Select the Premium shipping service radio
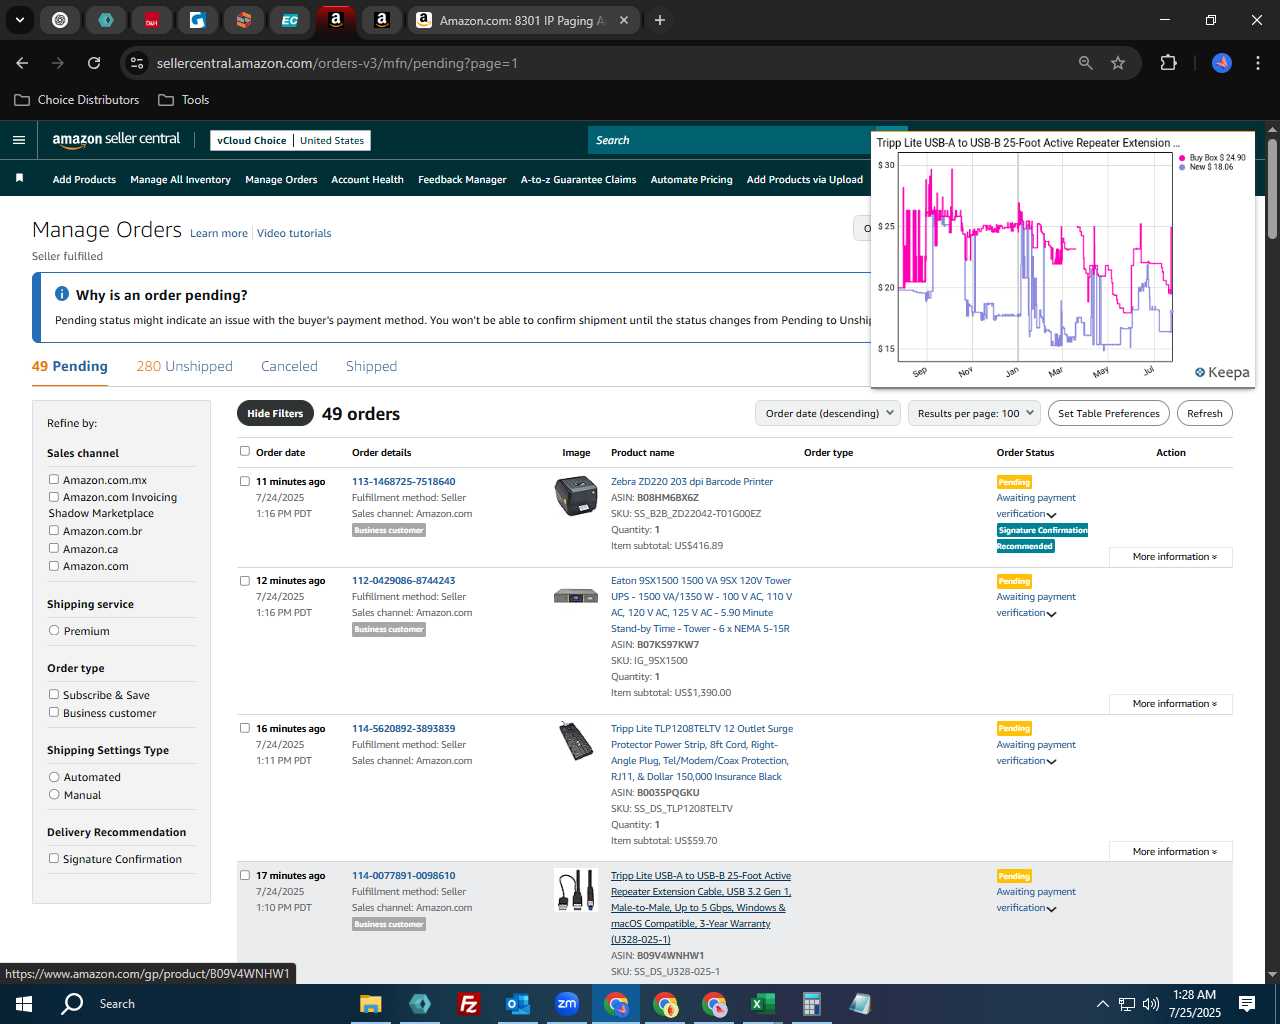The width and height of the screenshot is (1280, 1024). [x=54, y=630]
